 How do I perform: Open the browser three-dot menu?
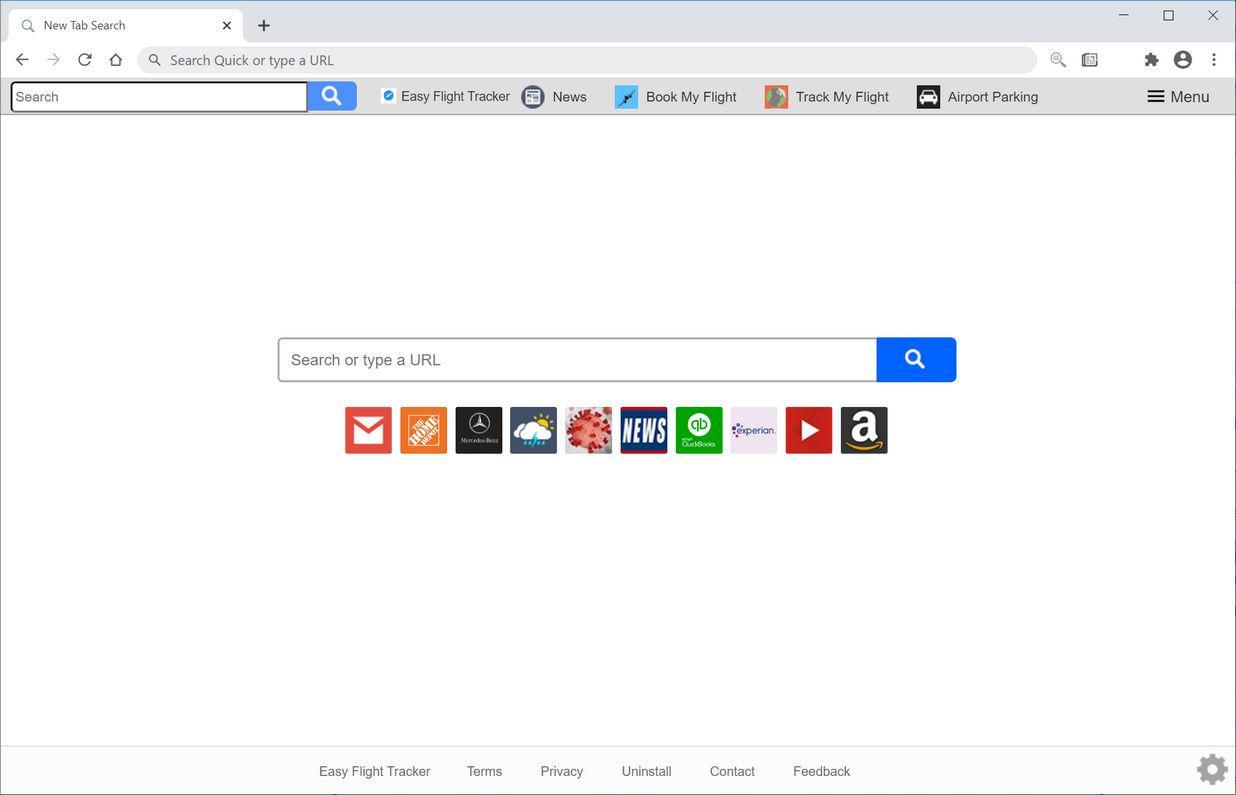pyautogui.click(x=1213, y=60)
